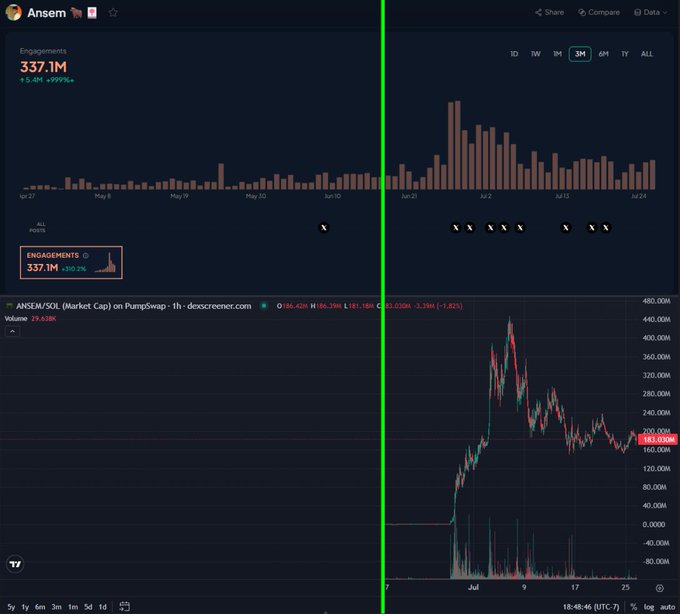Select the 1M time range

pyautogui.click(x=557, y=54)
